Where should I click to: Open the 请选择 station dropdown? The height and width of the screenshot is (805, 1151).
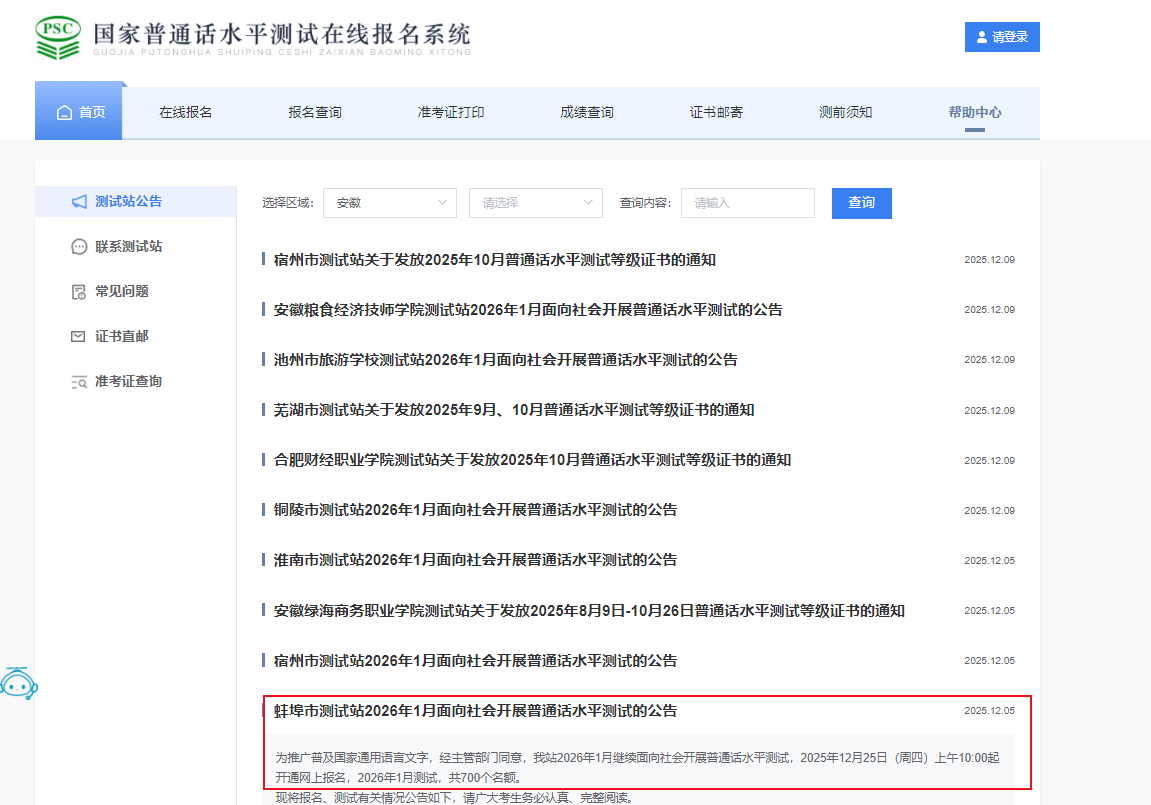(x=535, y=203)
